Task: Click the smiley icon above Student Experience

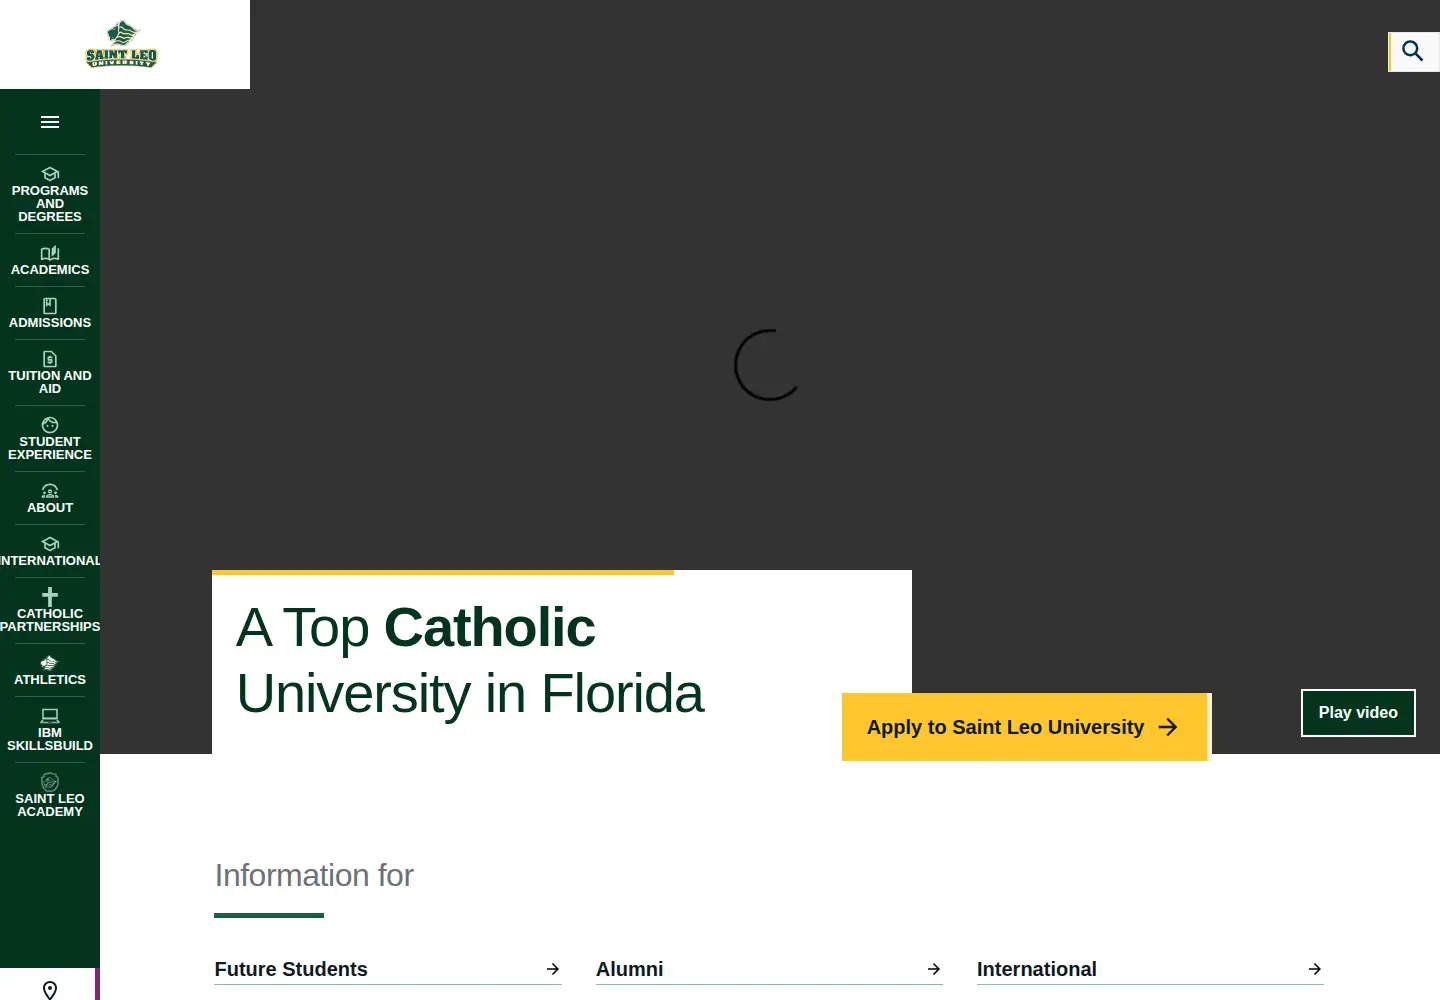Action: [x=50, y=425]
